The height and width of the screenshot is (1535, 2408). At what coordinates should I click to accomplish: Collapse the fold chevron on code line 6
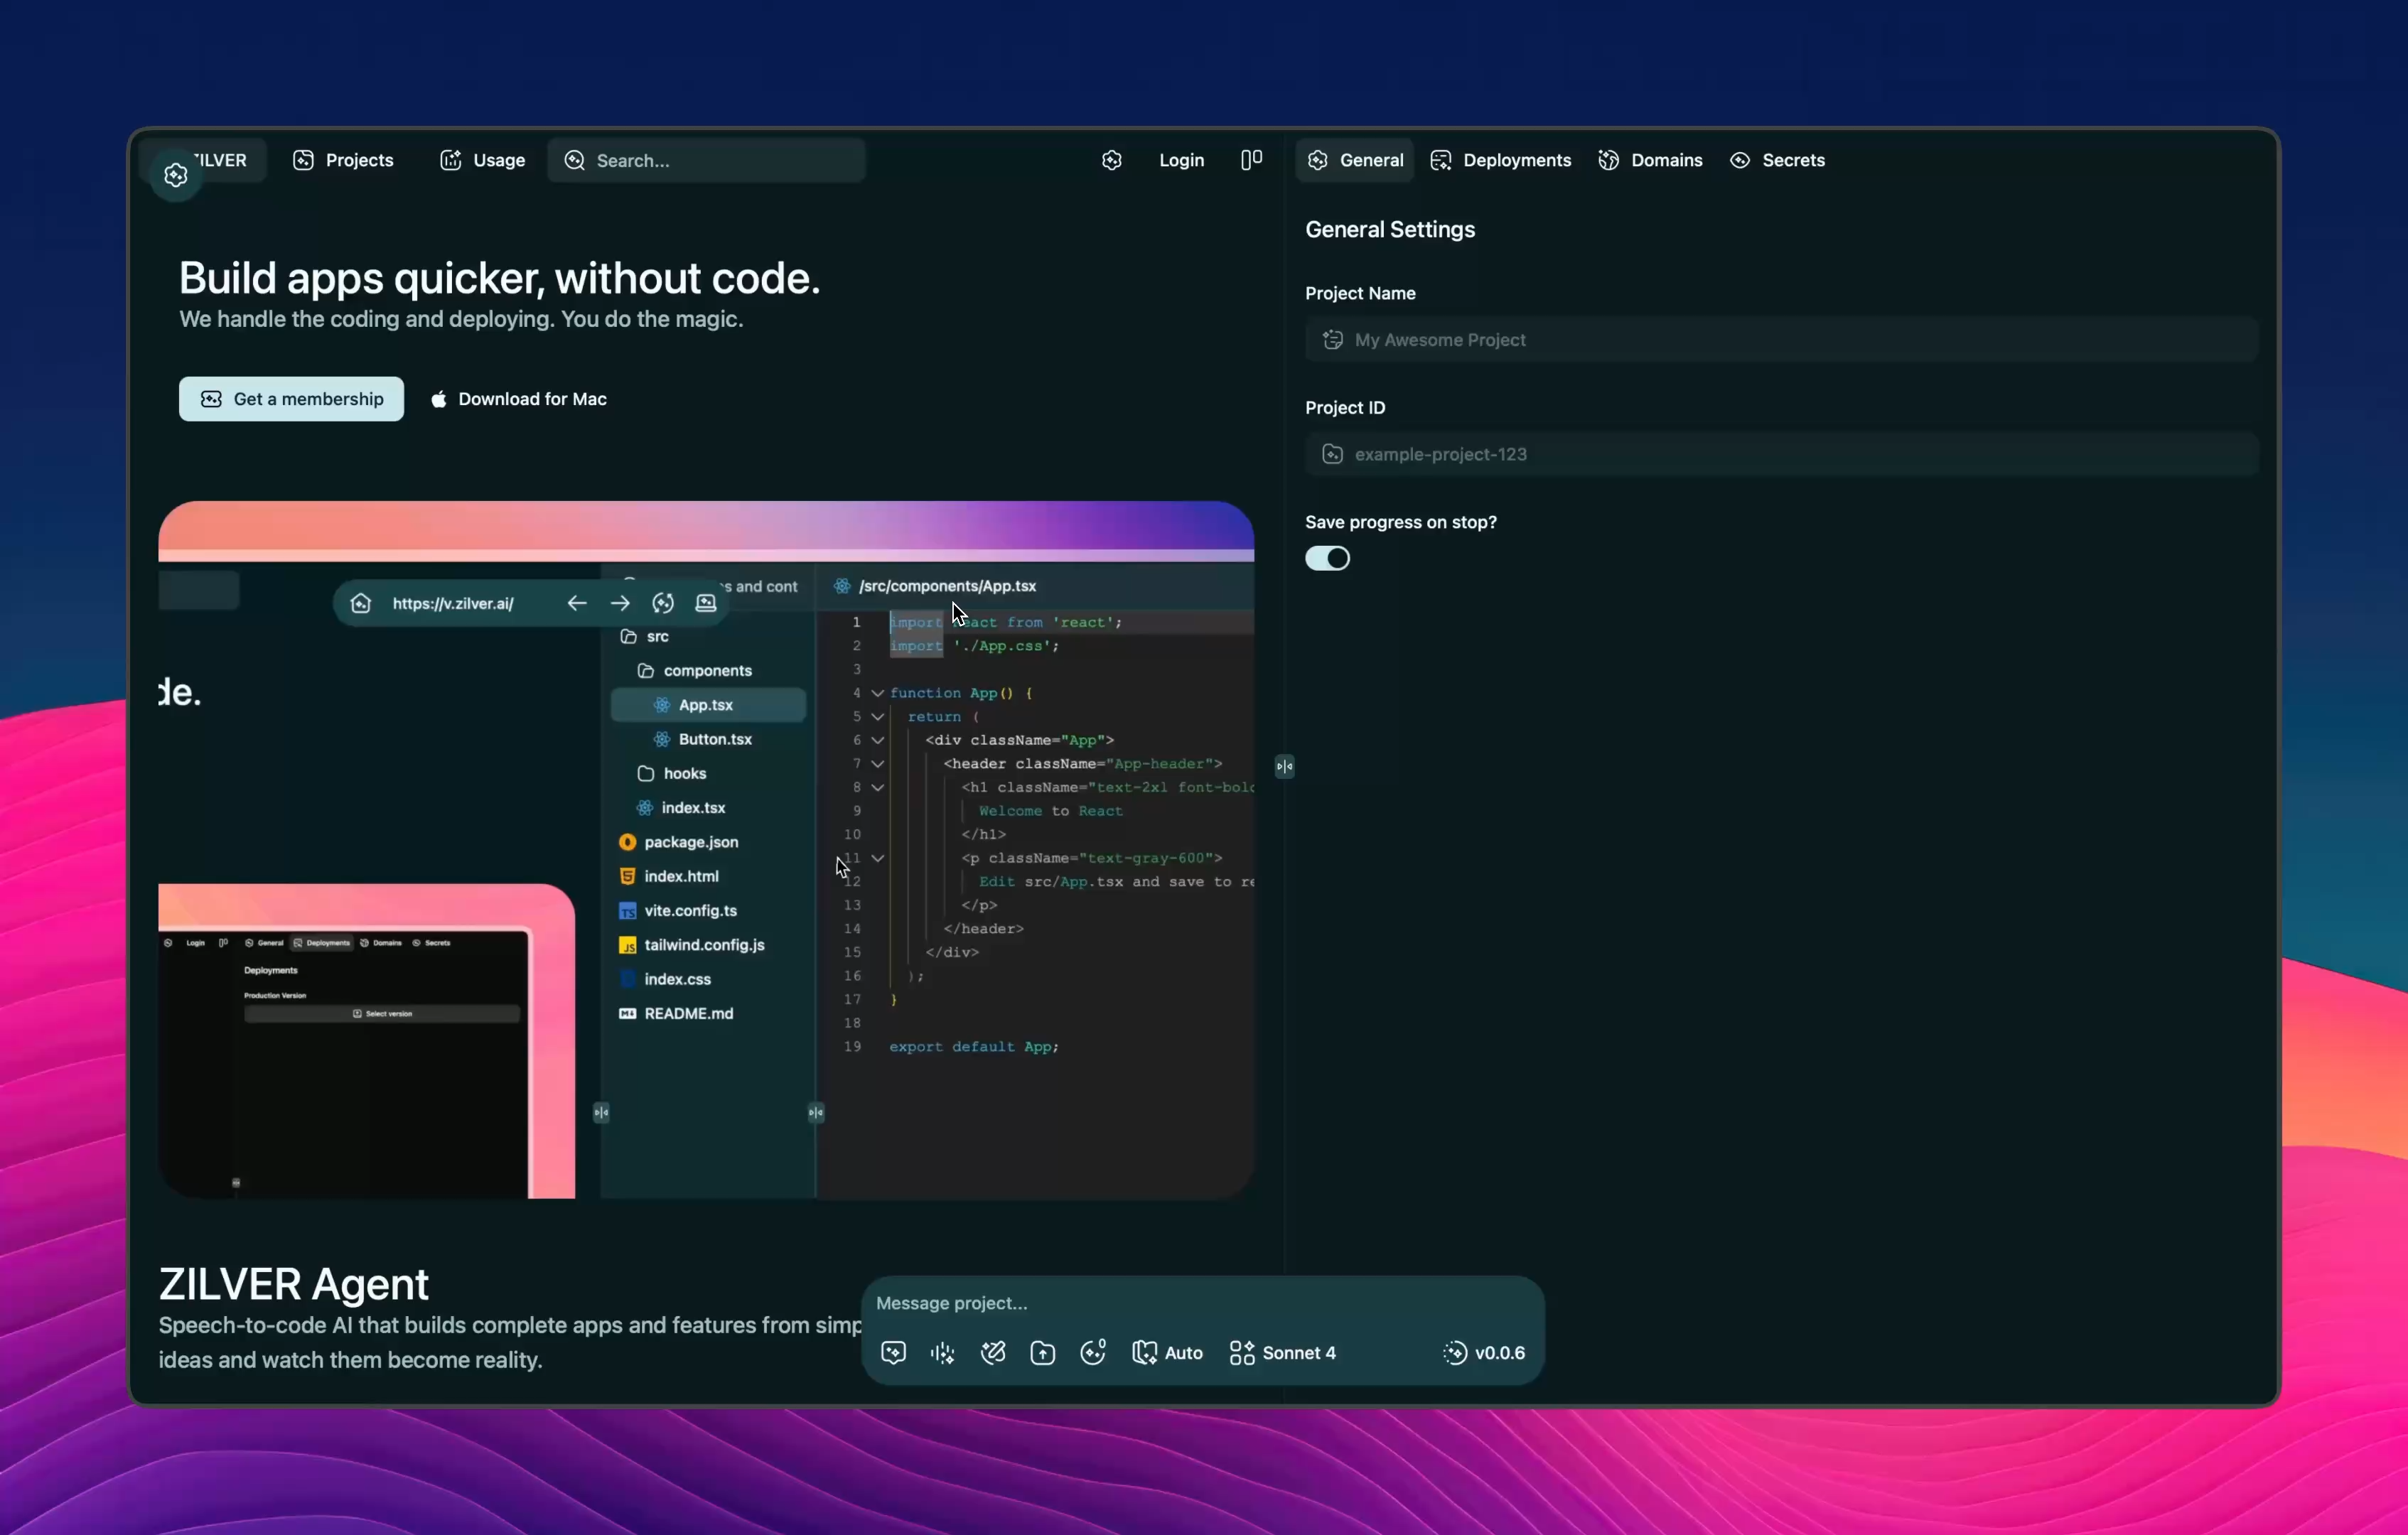click(x=877, y=740)
